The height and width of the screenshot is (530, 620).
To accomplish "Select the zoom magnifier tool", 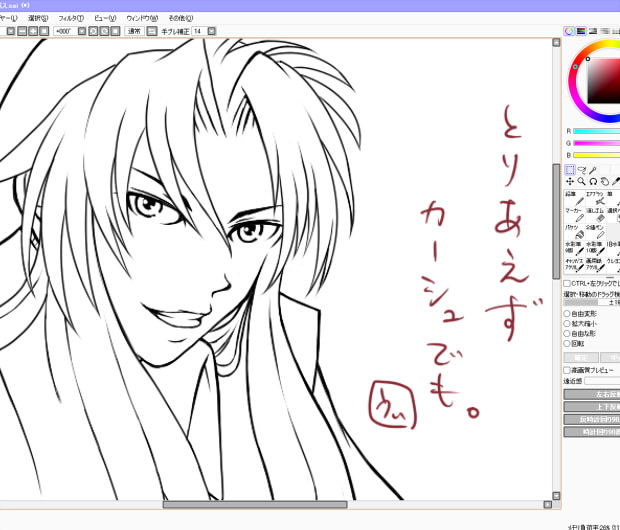I will 581,182.
